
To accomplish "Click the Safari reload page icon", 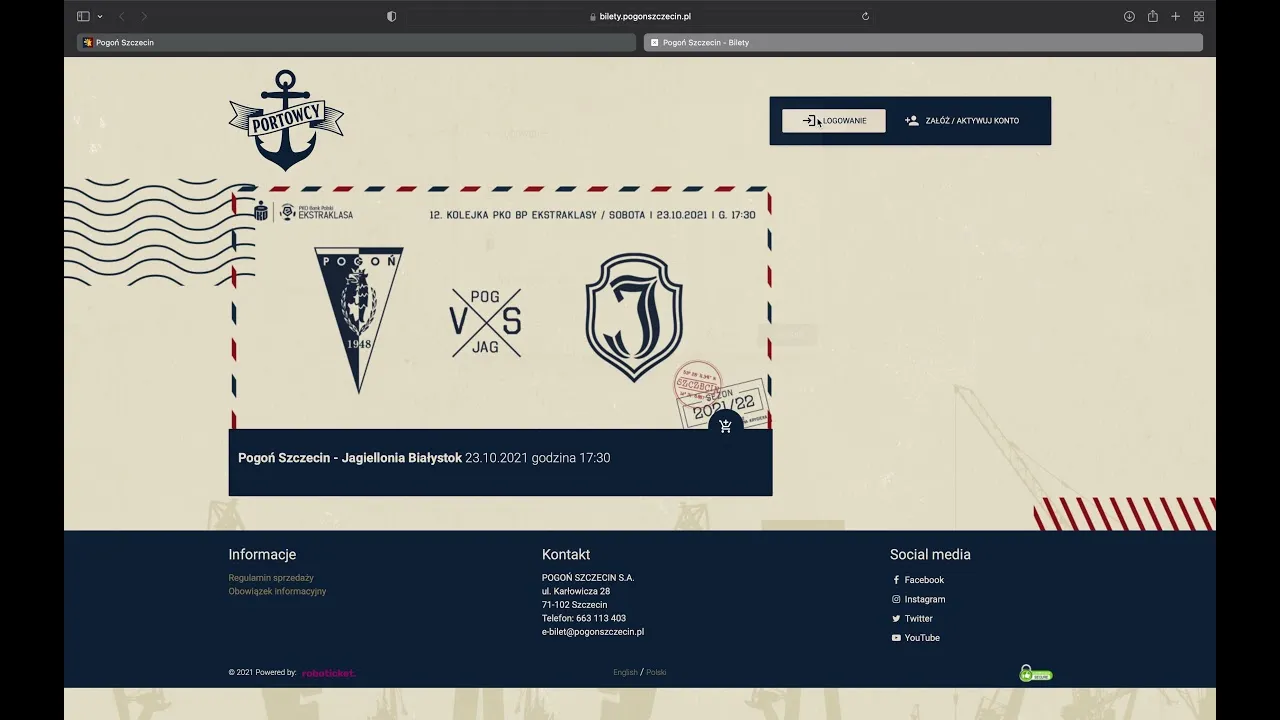I will (x=865, y=16).
